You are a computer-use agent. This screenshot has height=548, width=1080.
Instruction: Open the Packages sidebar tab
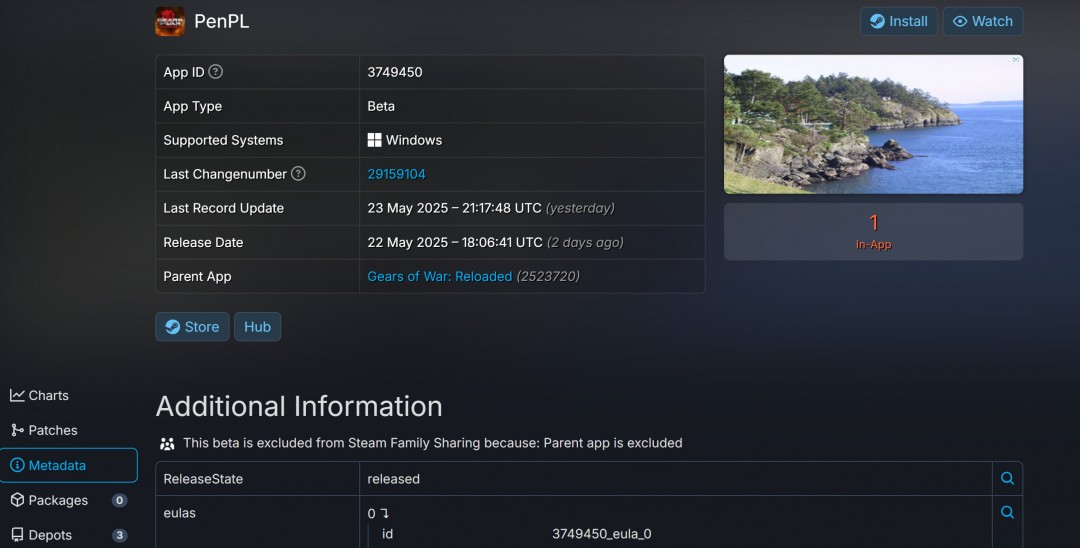click(x=58, y=500)
